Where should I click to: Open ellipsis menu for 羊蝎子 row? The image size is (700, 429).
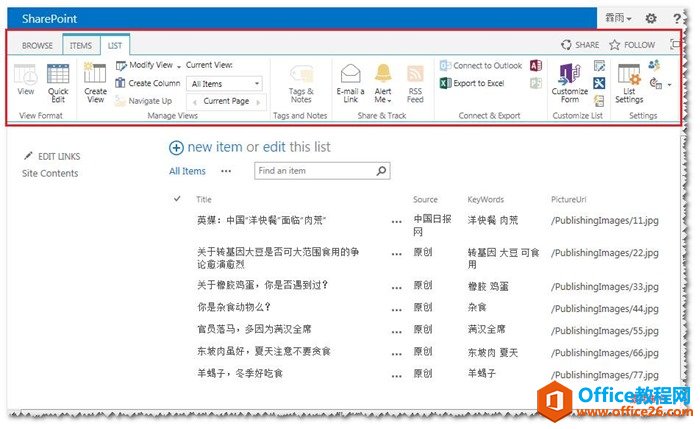[396, 376]
